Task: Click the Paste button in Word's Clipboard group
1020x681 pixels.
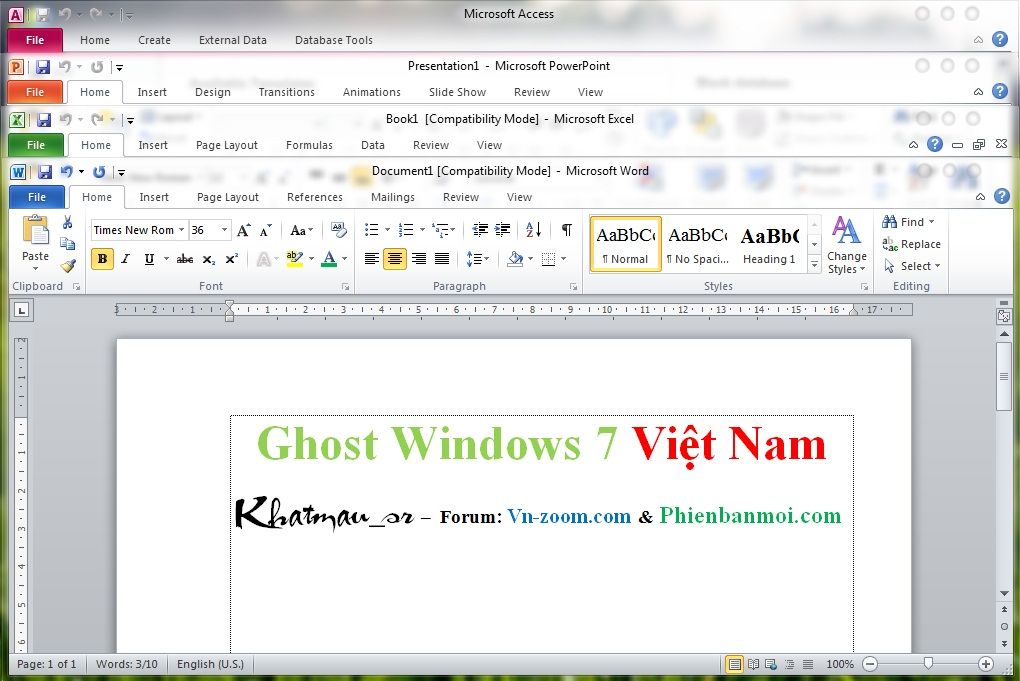Action: point(35,242)
